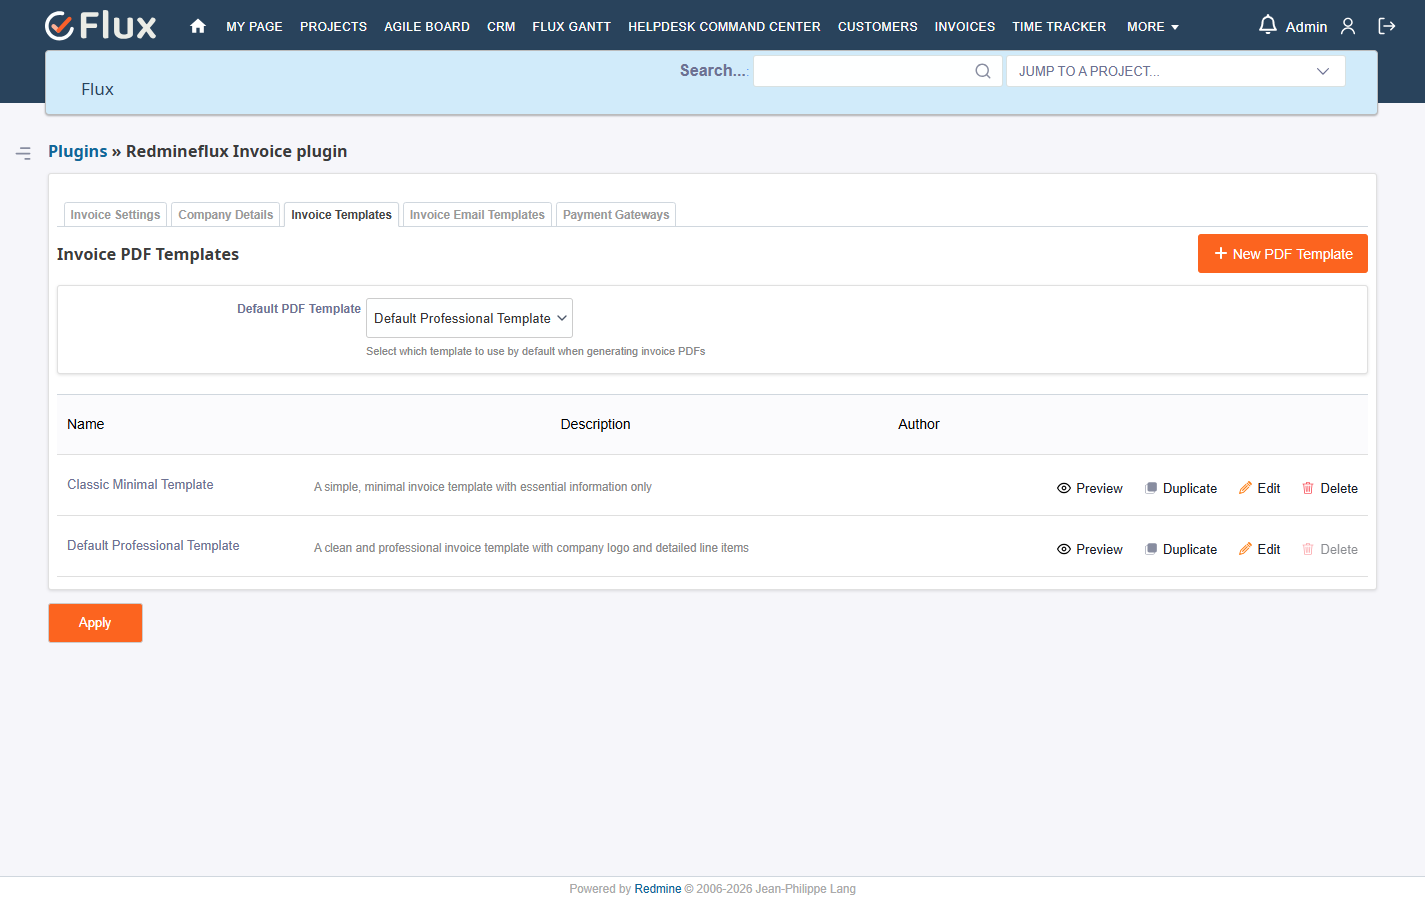
Task: Open the Default PDF Template dropdown
Action: [469, 318]
